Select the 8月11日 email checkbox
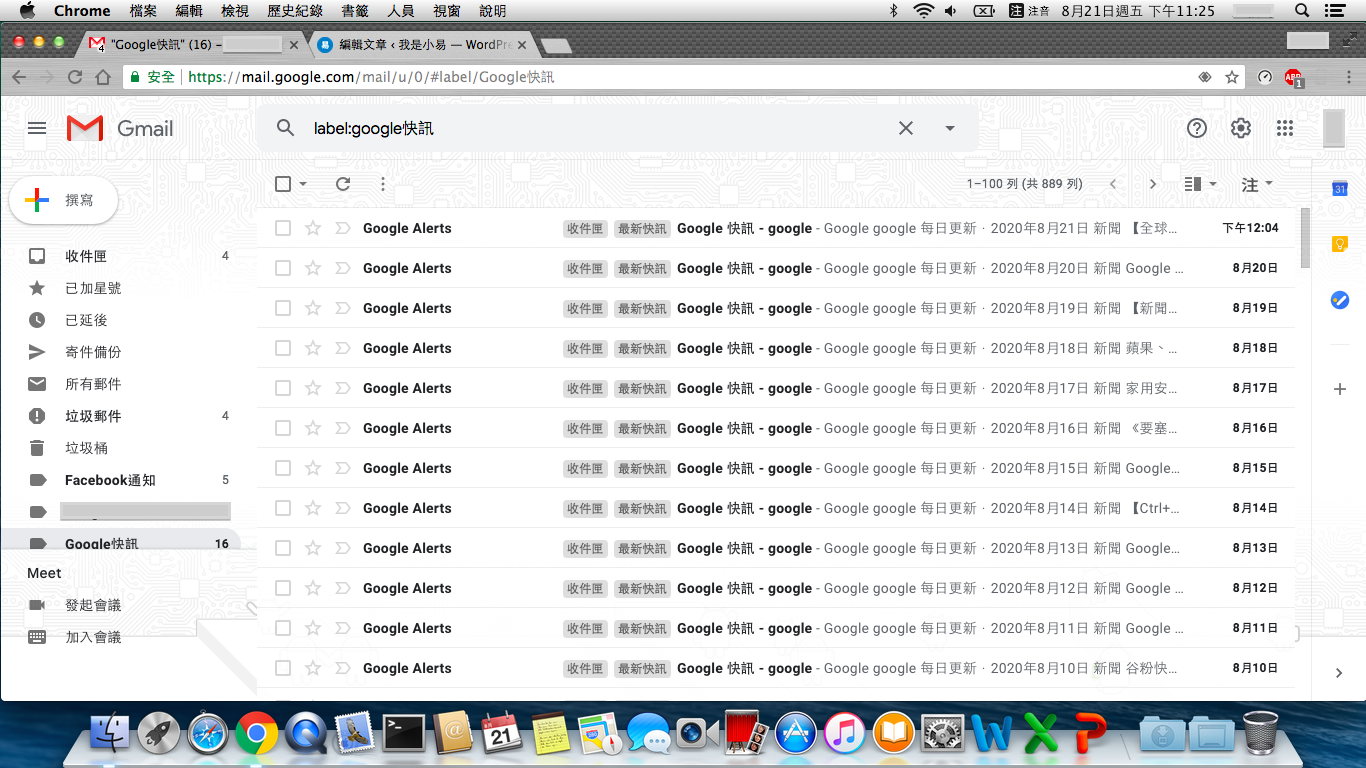Image resolution: width=1366 pixels, height=768 pixels. point(283,628)
